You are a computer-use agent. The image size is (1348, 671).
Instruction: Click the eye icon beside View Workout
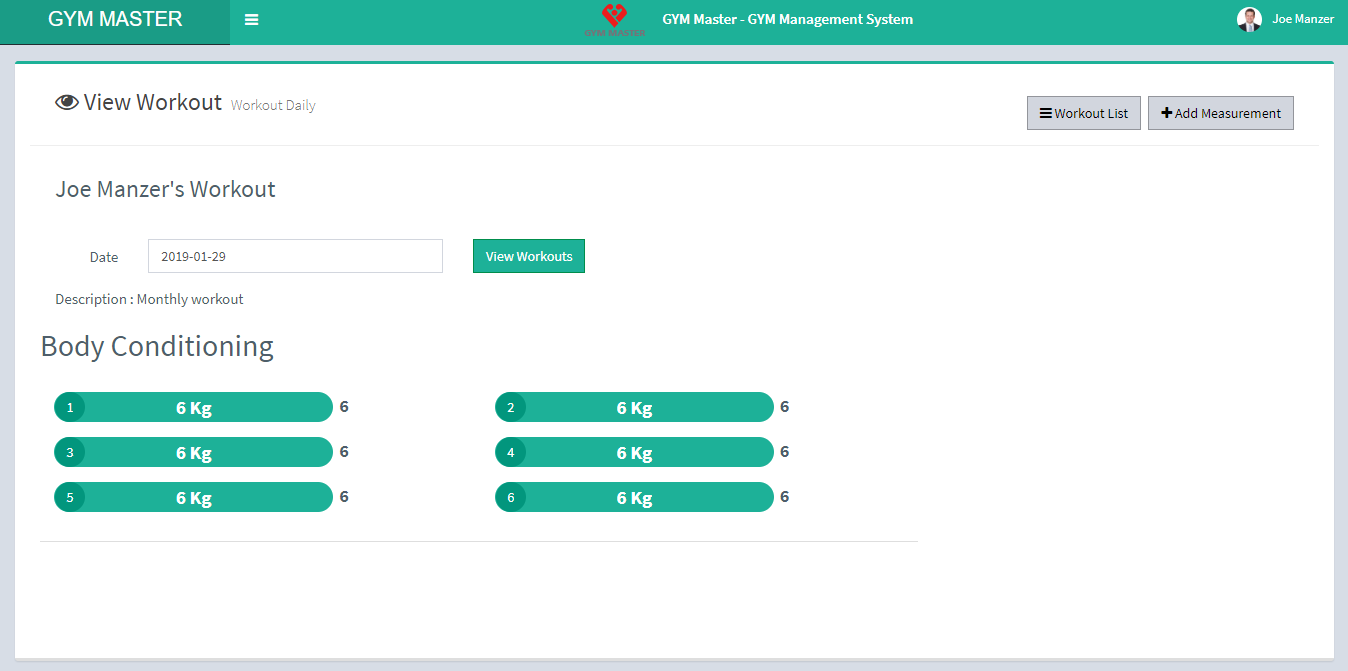click(x=67, y=103)
